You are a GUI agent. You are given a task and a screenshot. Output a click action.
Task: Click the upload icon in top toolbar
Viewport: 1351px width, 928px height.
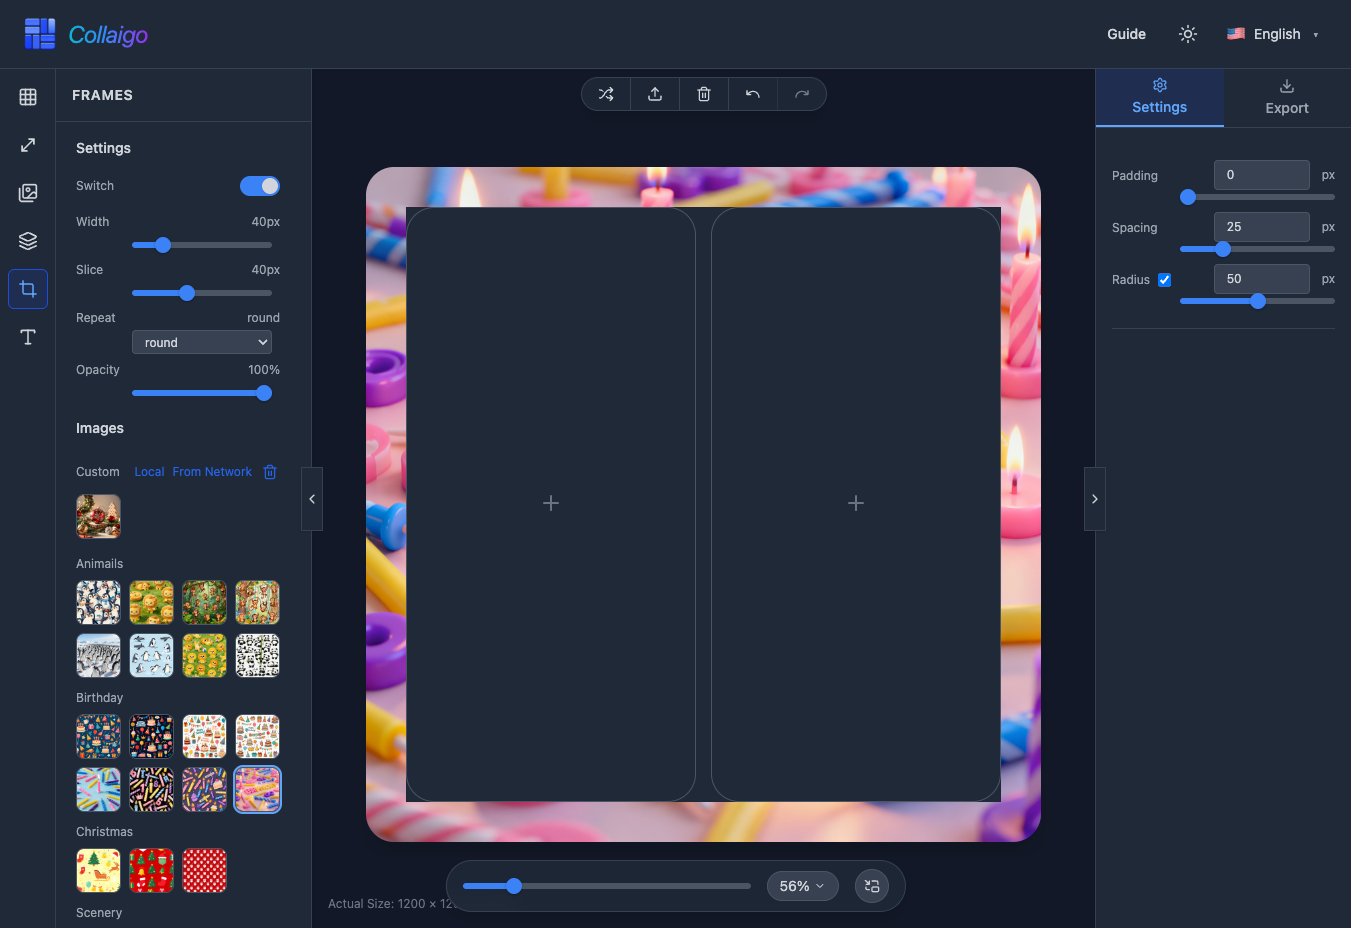[x=655, y=94]
